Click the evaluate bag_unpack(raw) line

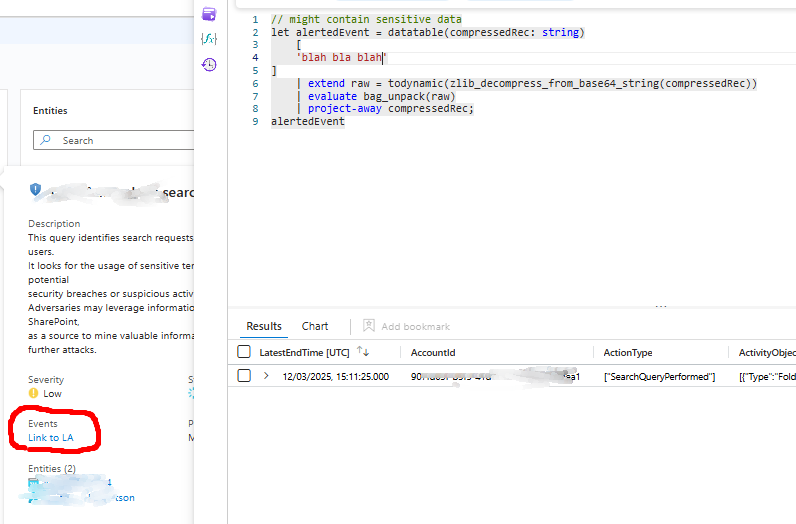[x=376, y=96]
